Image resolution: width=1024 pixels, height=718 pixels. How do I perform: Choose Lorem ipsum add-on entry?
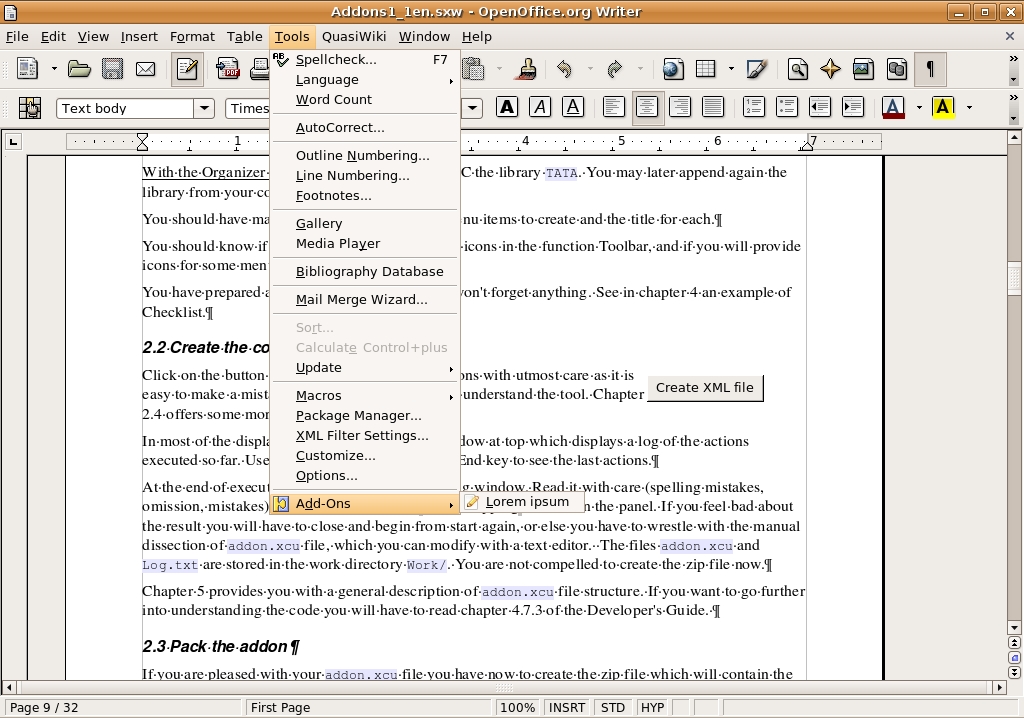click(x=526, y=502)
